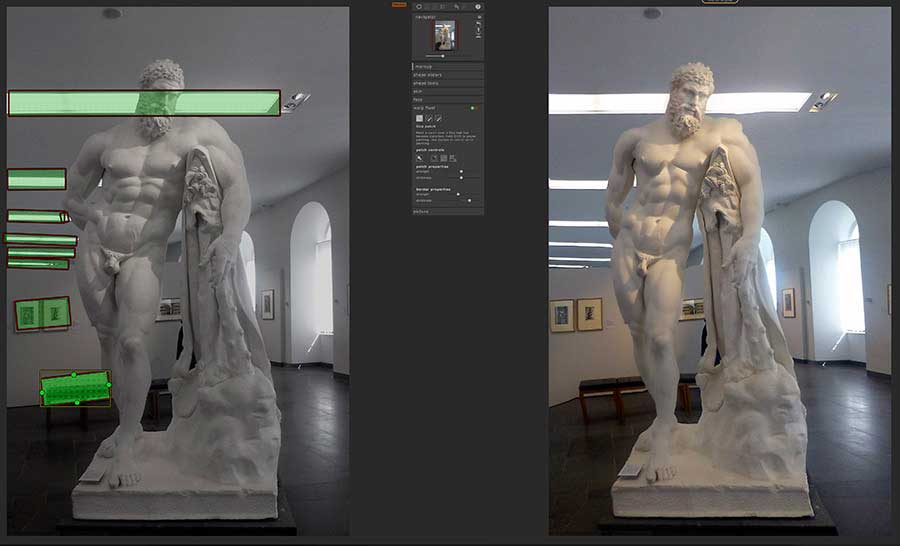The width and height of the screenshot is (900, 546).
Task: Select the green patch over the bench
Action: 75,389
